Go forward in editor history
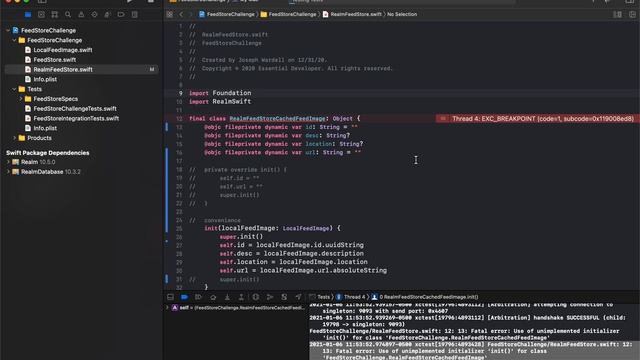This screenshot has width=640, height=360. pos(190,14)
